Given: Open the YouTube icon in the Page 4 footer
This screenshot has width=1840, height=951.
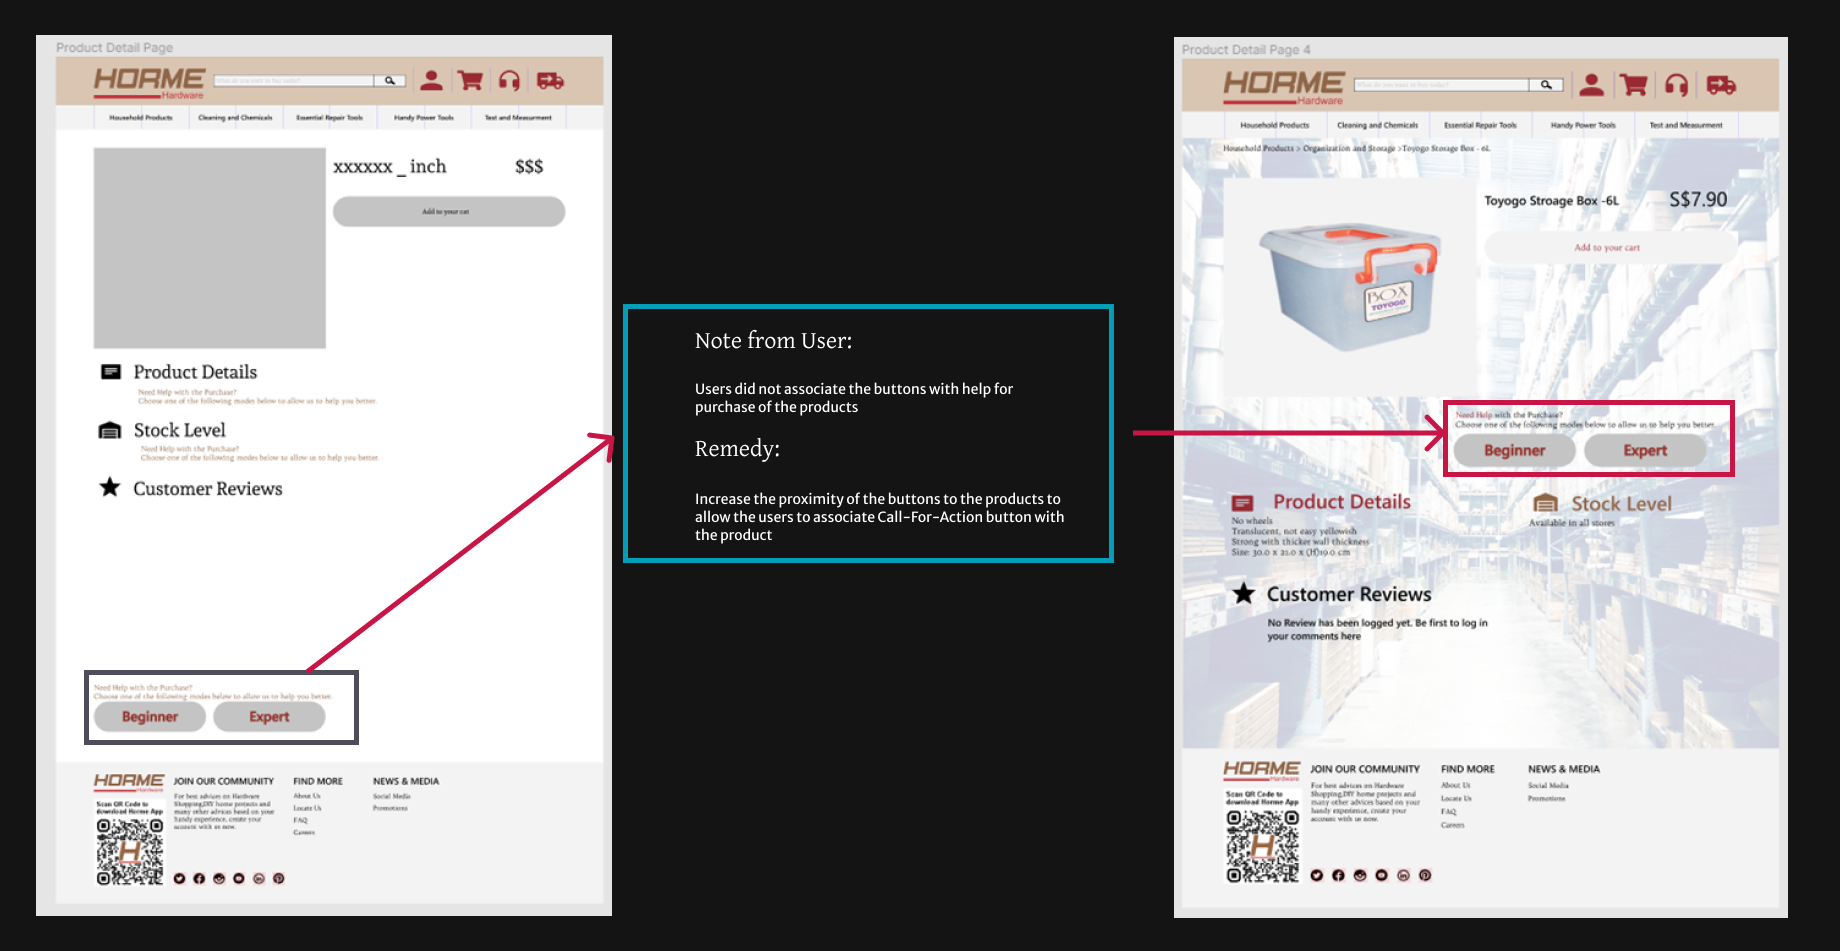Looking at the screenshot, I should (x=1381, y=875).
